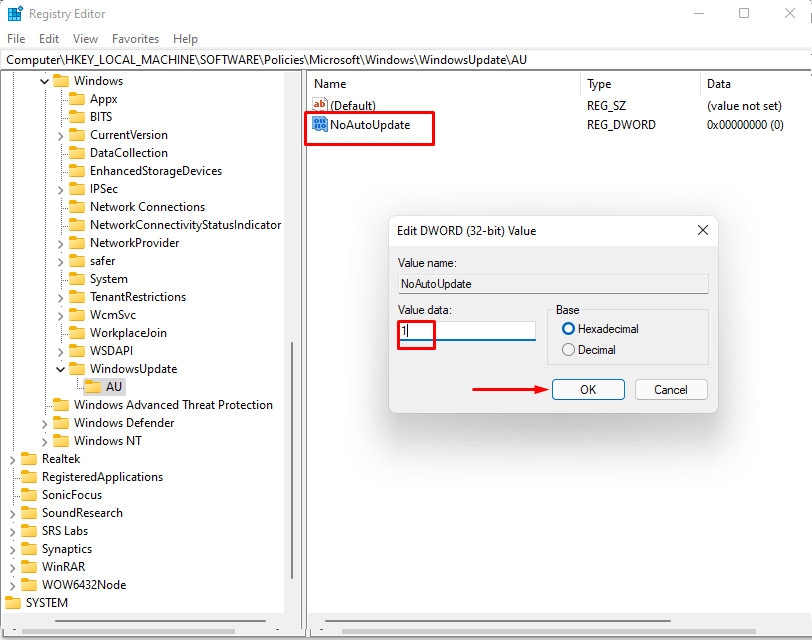The image size is (812, 640).
Task: Select the NoAutoUpdate value name
Action: coord(370,125)
